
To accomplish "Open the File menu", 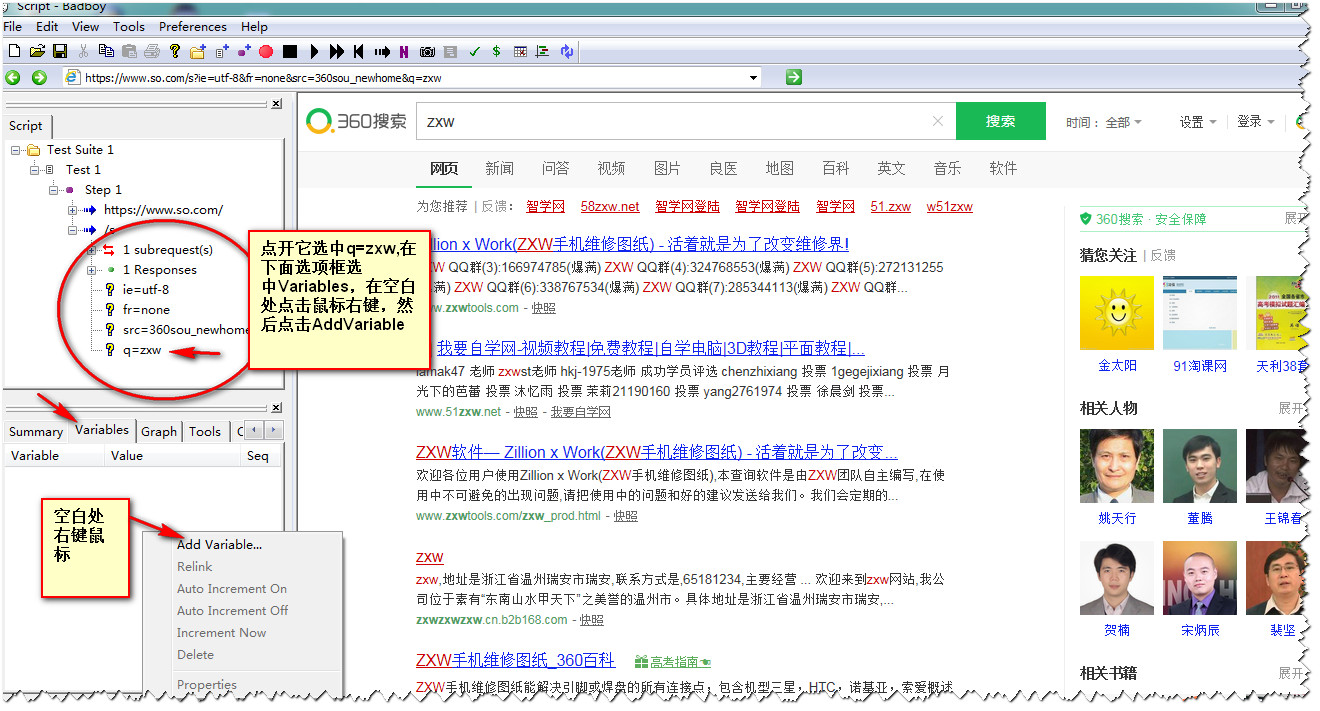I will pyautogui.click(x=13, y=27).
